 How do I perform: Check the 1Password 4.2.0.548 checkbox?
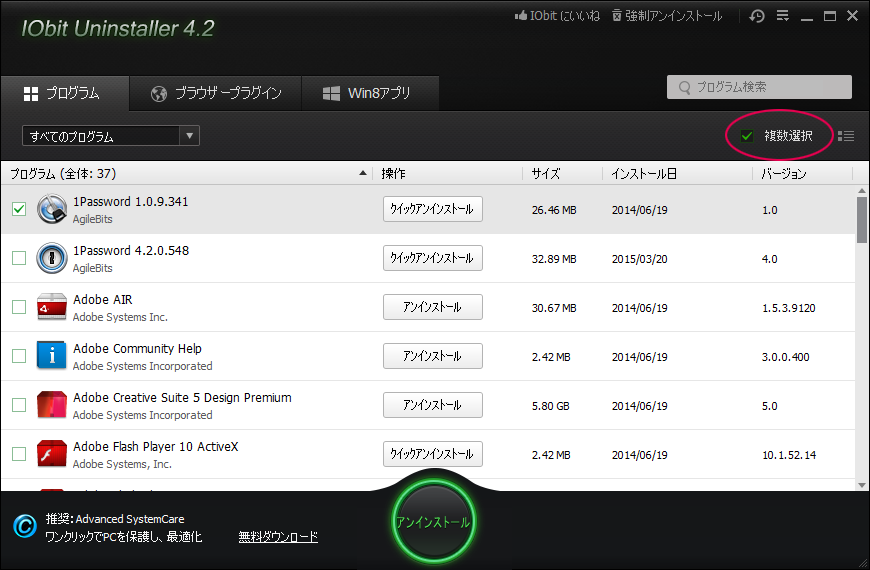pos(19,258)
